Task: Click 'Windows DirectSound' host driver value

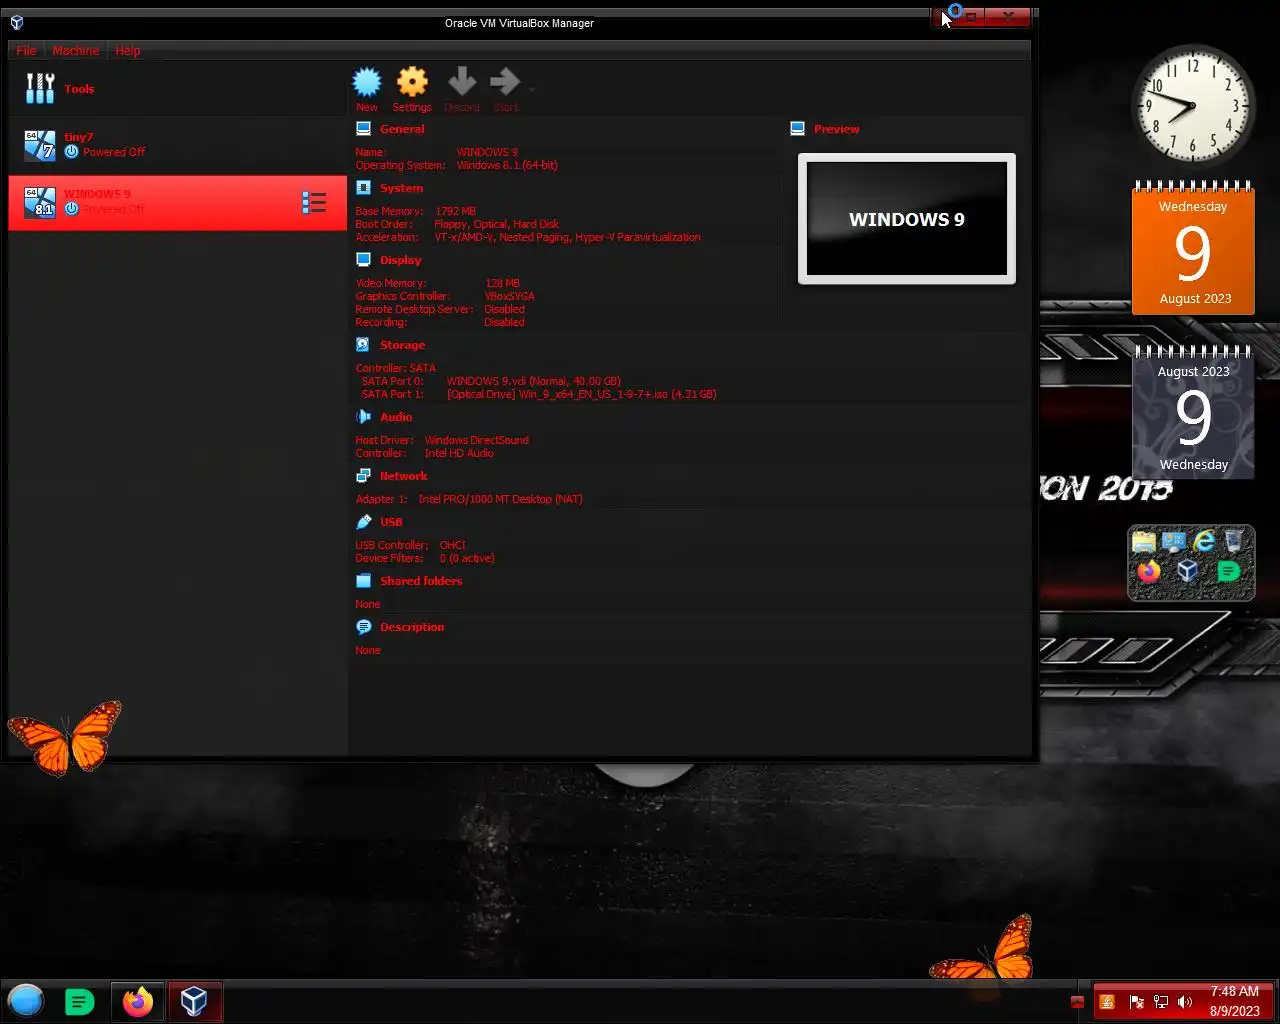Action: [477, 440]
